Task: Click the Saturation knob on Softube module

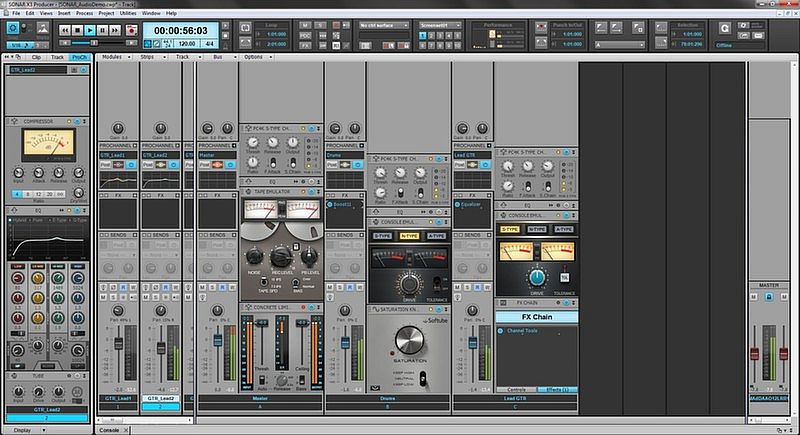Action: (410, 339)
